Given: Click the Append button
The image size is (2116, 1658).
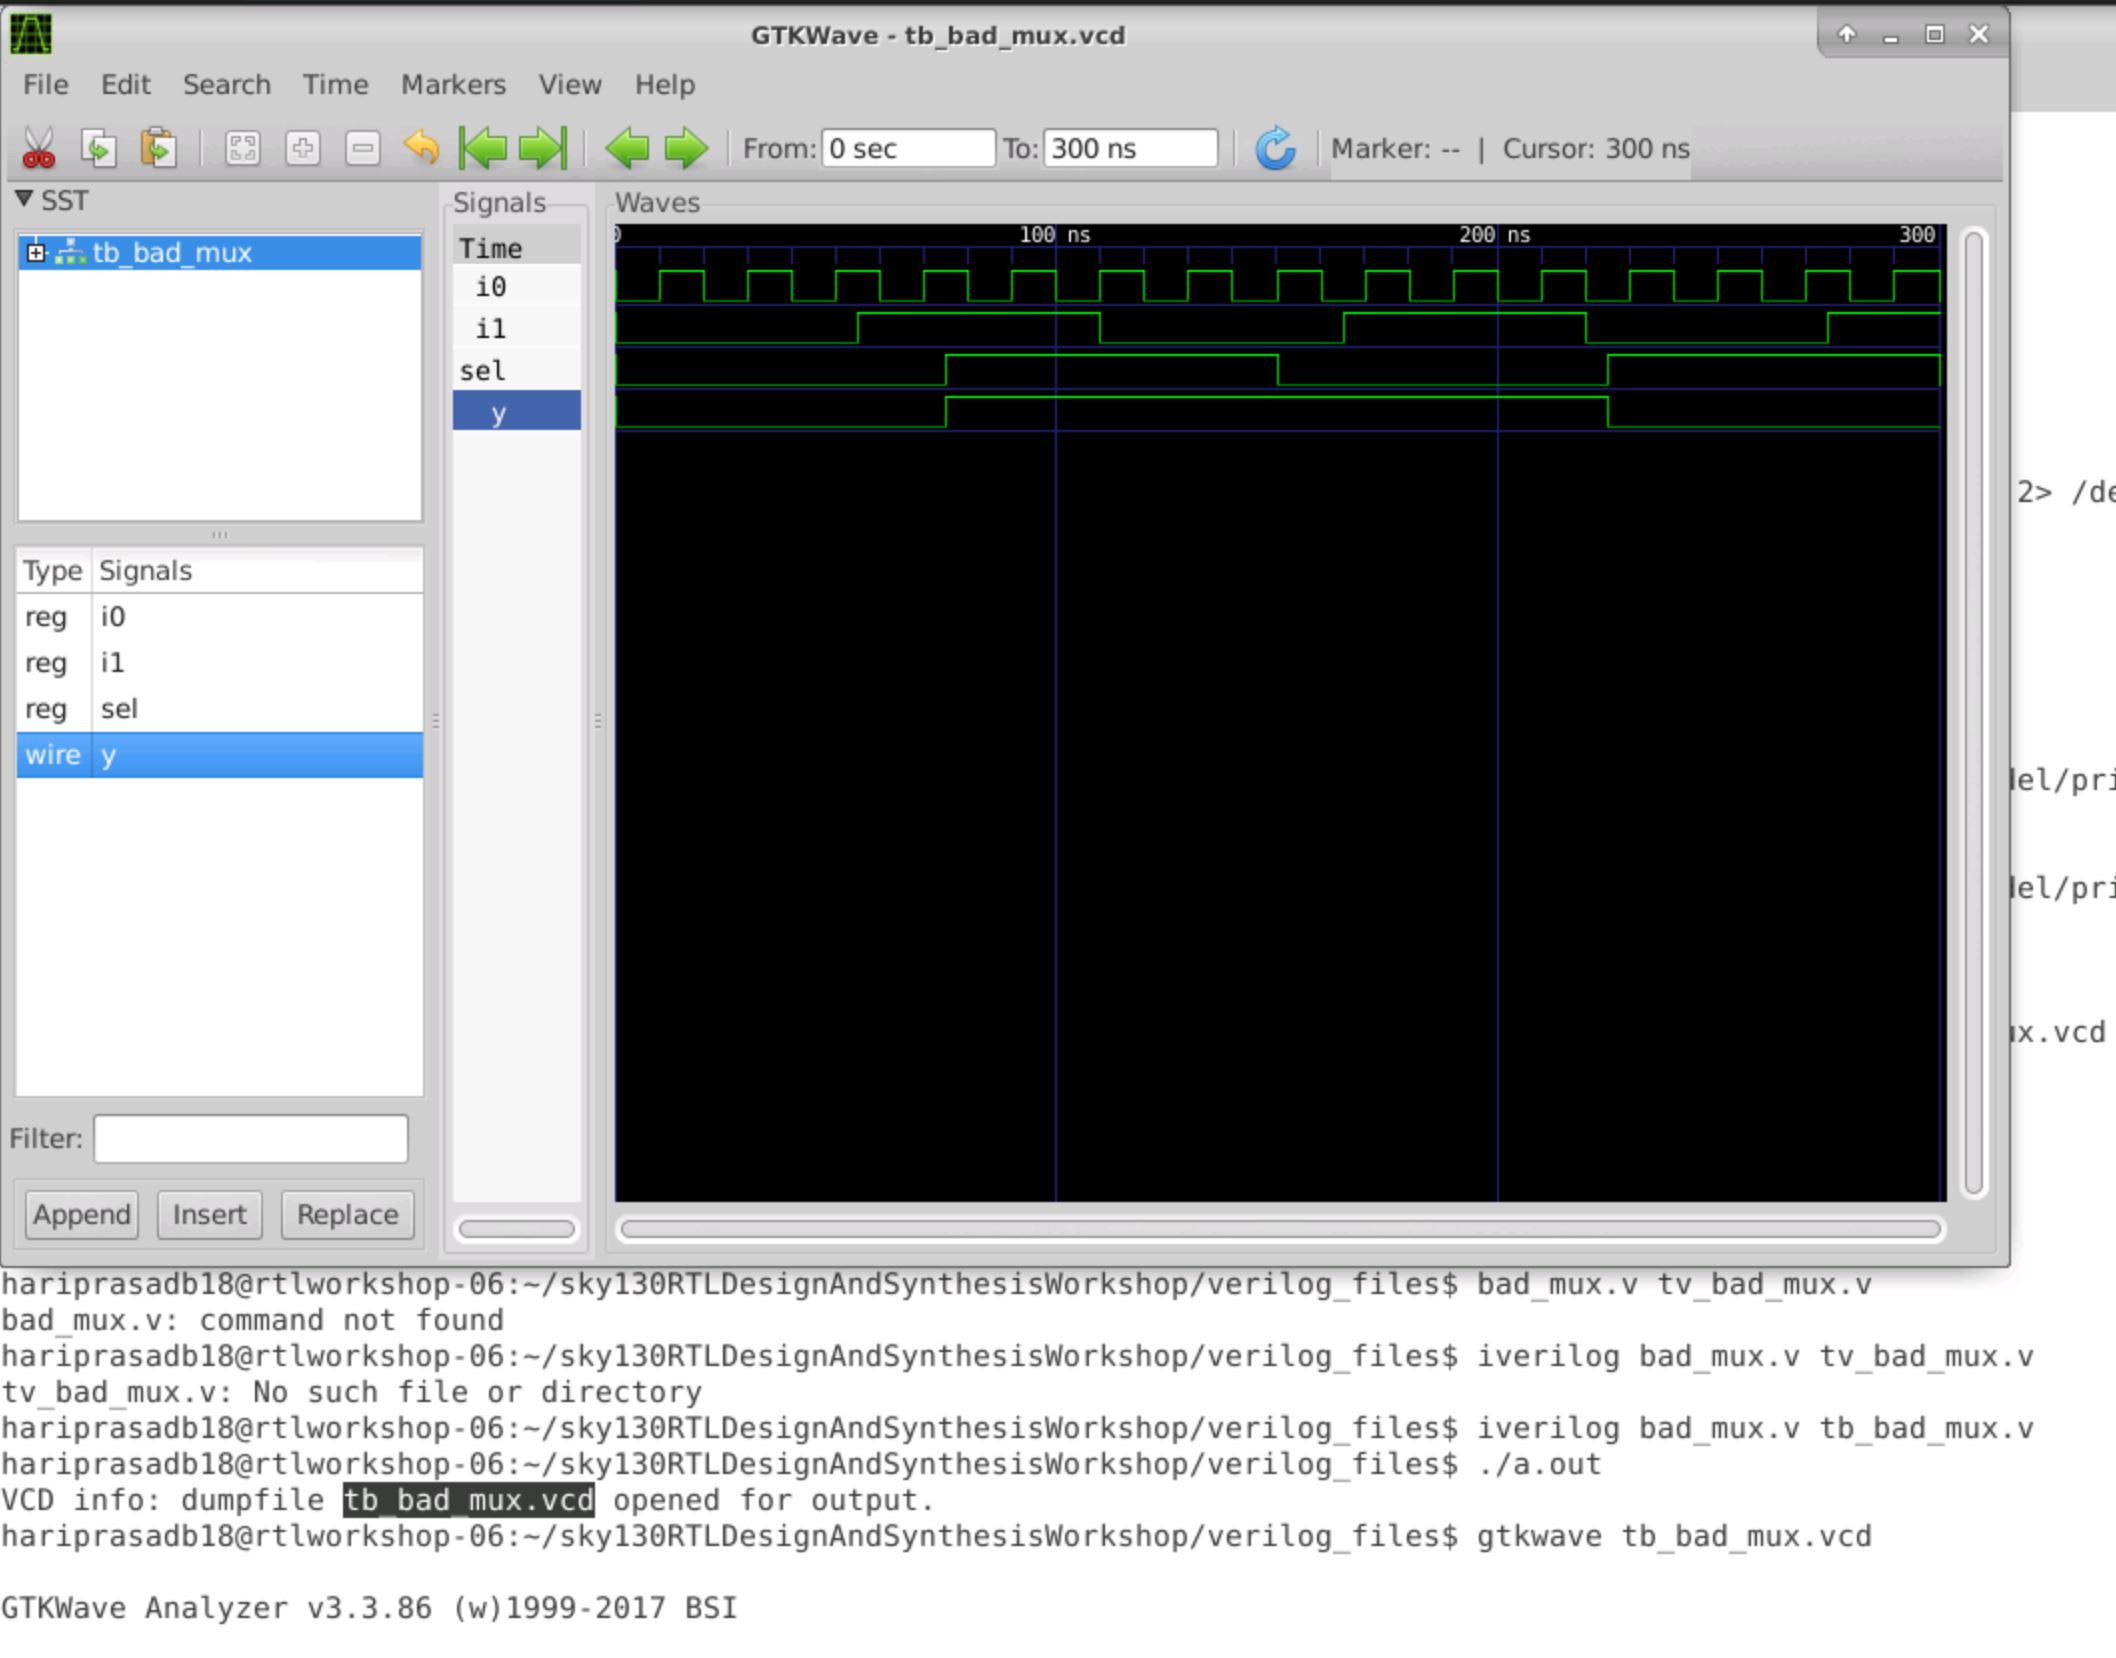Looking at the screenshot, I should tap(82, 1215).
